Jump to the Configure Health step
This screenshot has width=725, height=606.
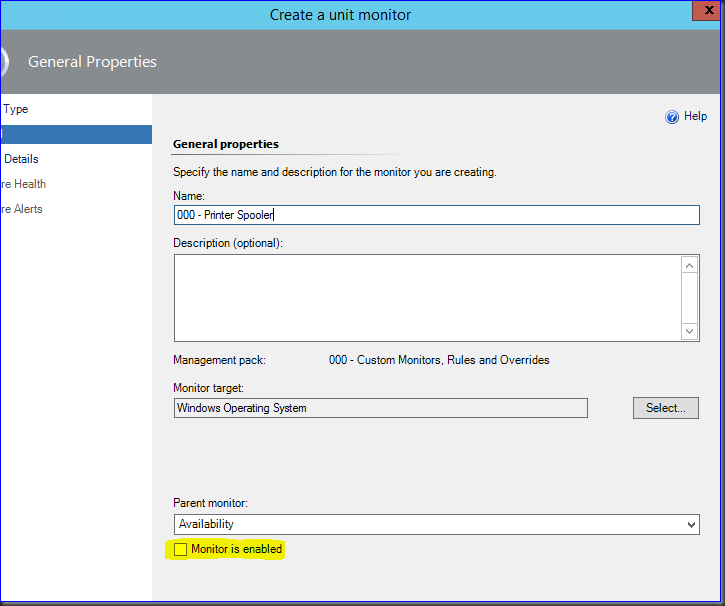[x=23, y=184]
